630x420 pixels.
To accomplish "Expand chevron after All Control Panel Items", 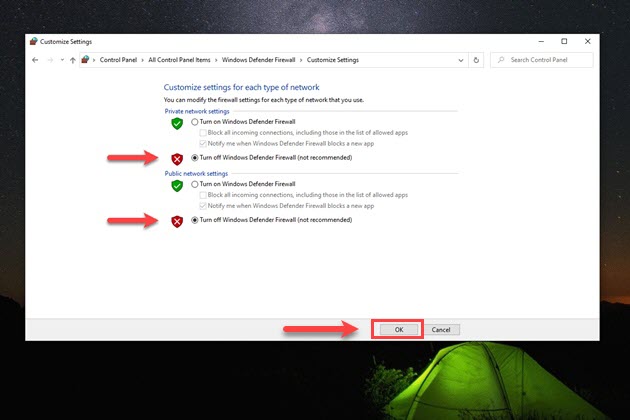I will (x=216, y=60).
